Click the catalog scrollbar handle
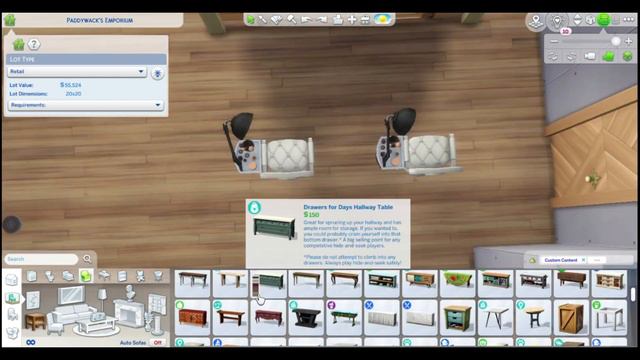Screen dimensions: 640x360 tap(633, 294)
